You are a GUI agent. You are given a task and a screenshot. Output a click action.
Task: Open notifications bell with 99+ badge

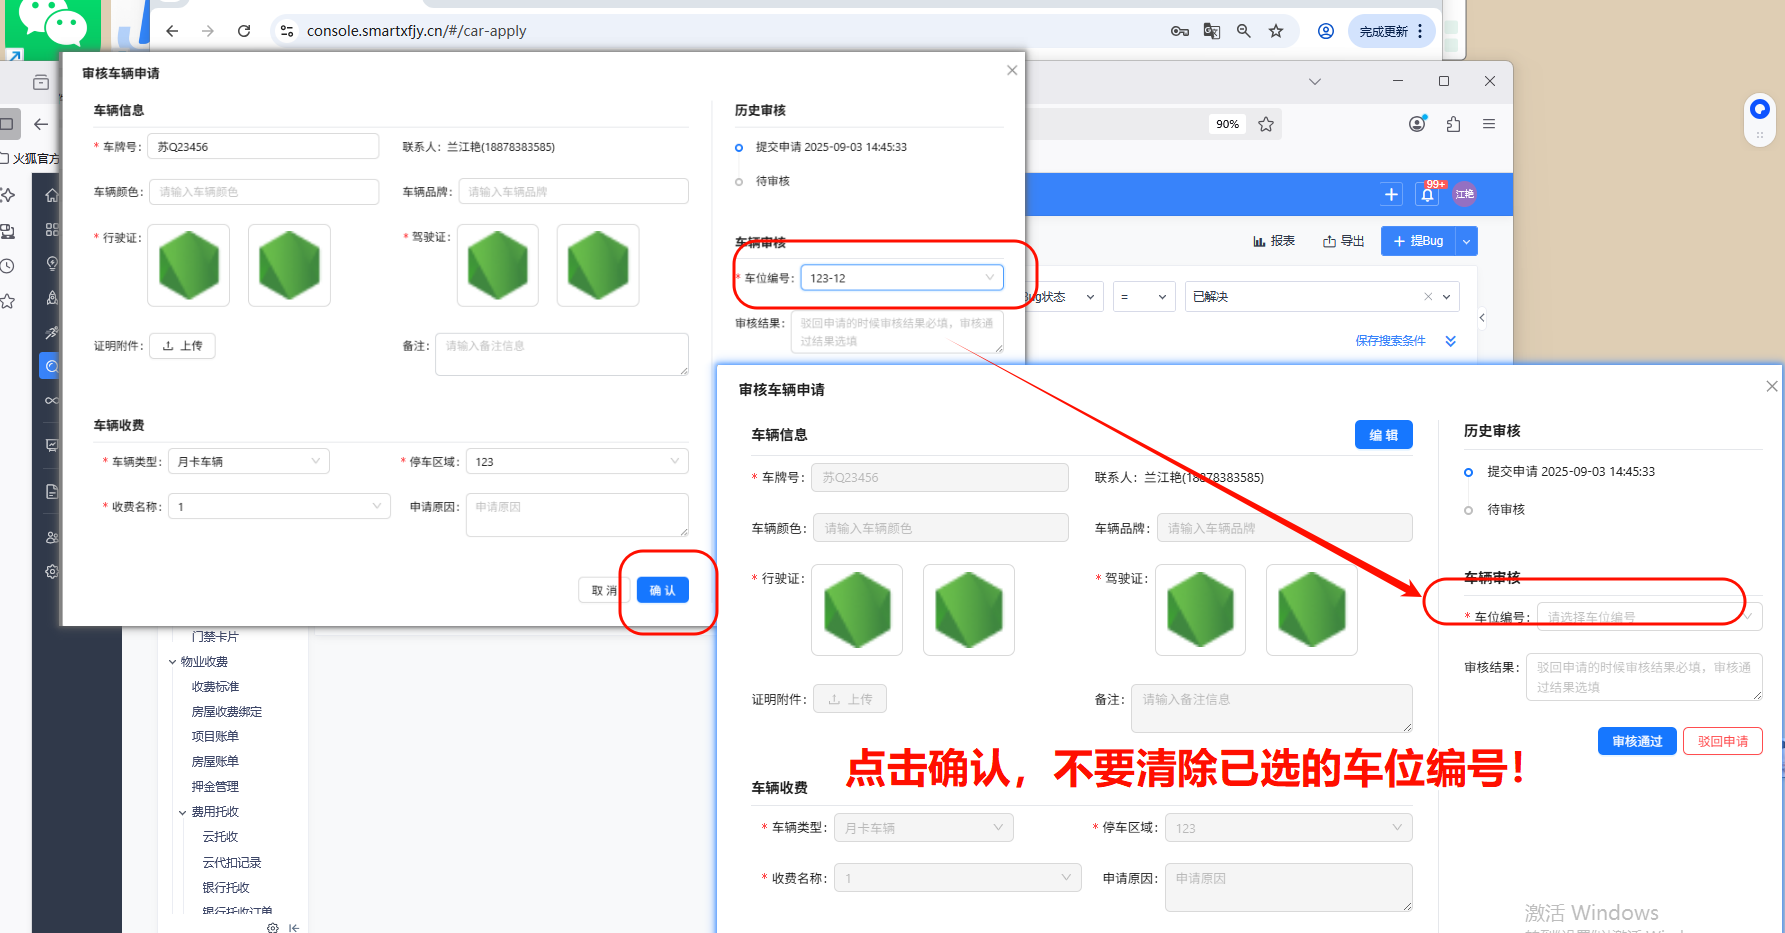coord(1428,195)
